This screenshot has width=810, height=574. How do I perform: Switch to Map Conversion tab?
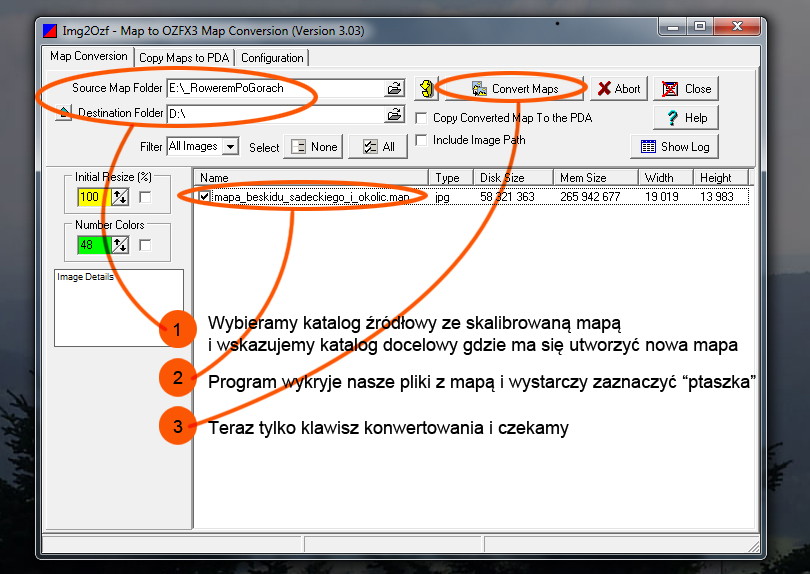click(x=88, y=56)
